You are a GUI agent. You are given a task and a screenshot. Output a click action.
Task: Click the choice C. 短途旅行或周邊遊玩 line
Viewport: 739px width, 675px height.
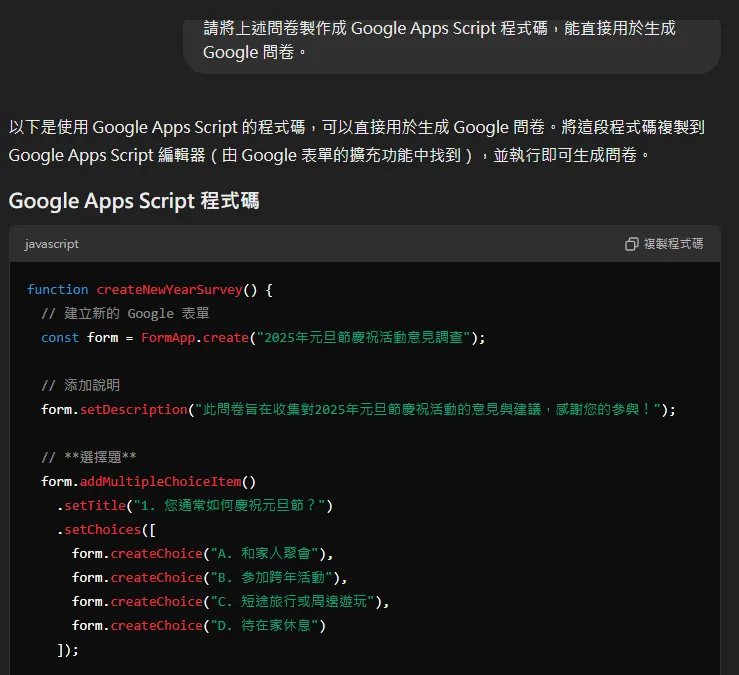click(x=230, y=601)
